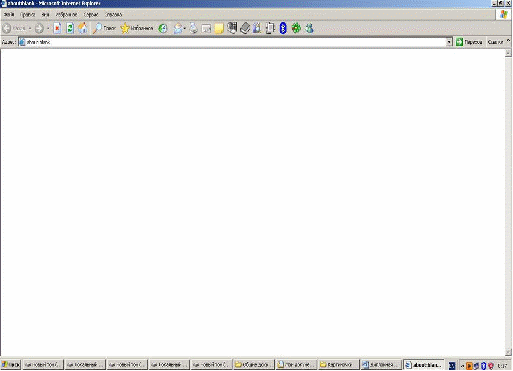
Task: Refresh the page using the green arrows icon
Action: [x=70, y=28]
